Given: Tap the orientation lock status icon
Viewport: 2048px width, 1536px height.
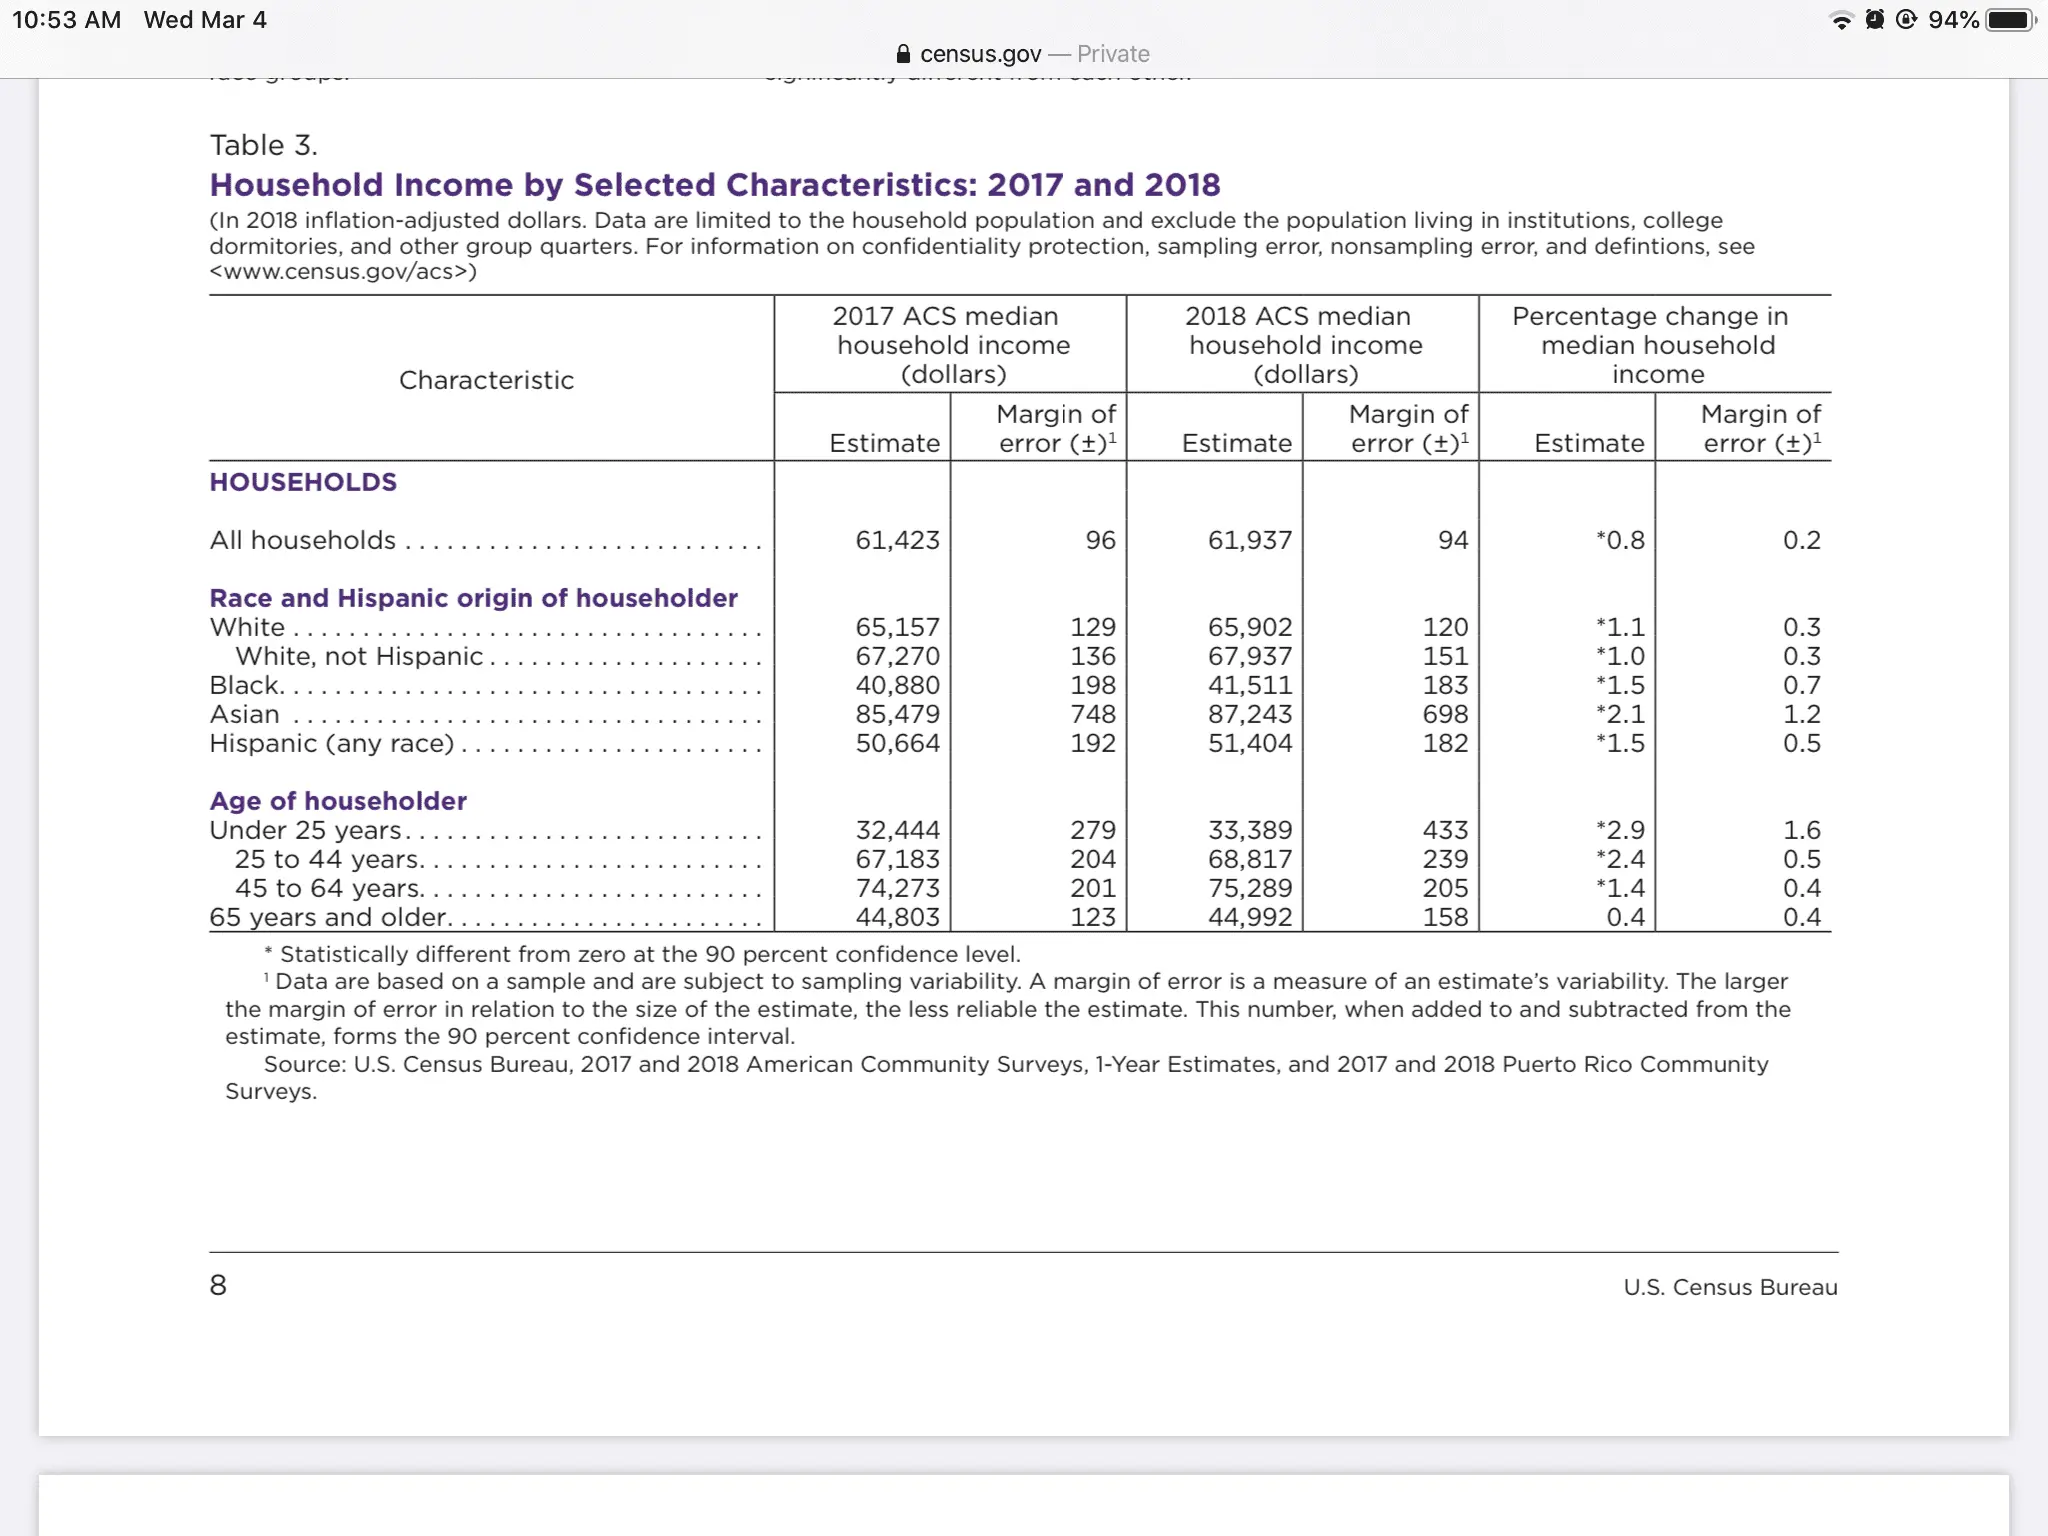Looking at the screenshot, I should point(1906,20).
